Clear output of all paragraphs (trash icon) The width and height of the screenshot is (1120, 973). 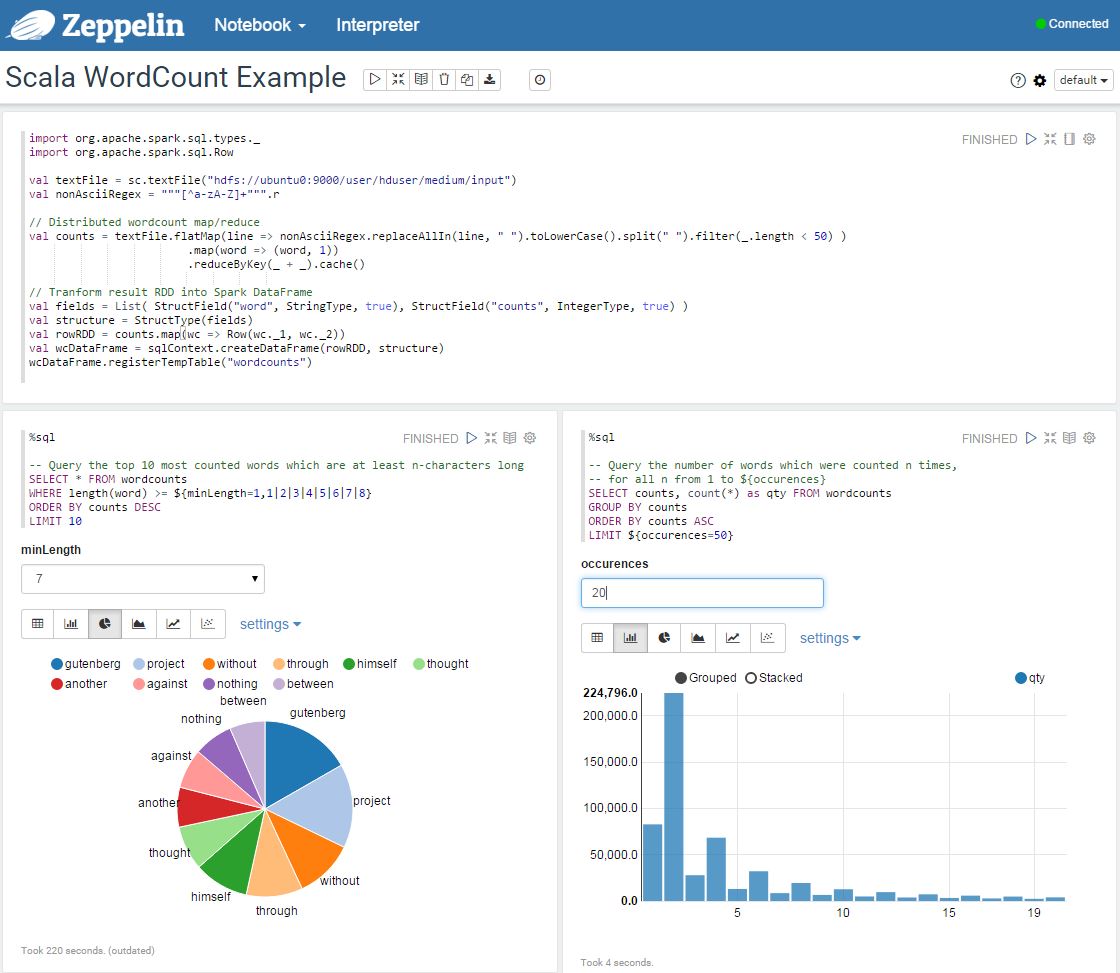click(443, 79)
